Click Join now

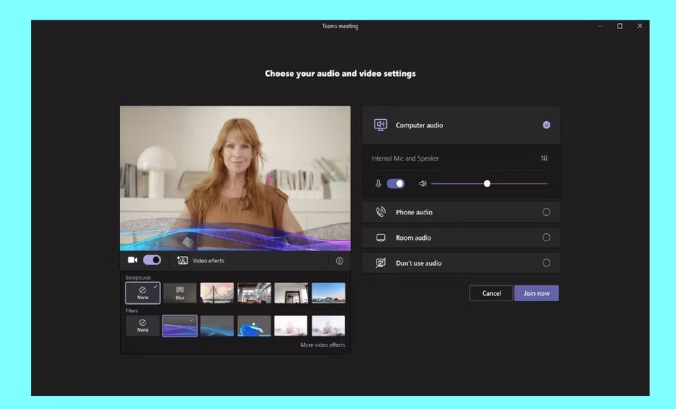(x=536, y=293)
